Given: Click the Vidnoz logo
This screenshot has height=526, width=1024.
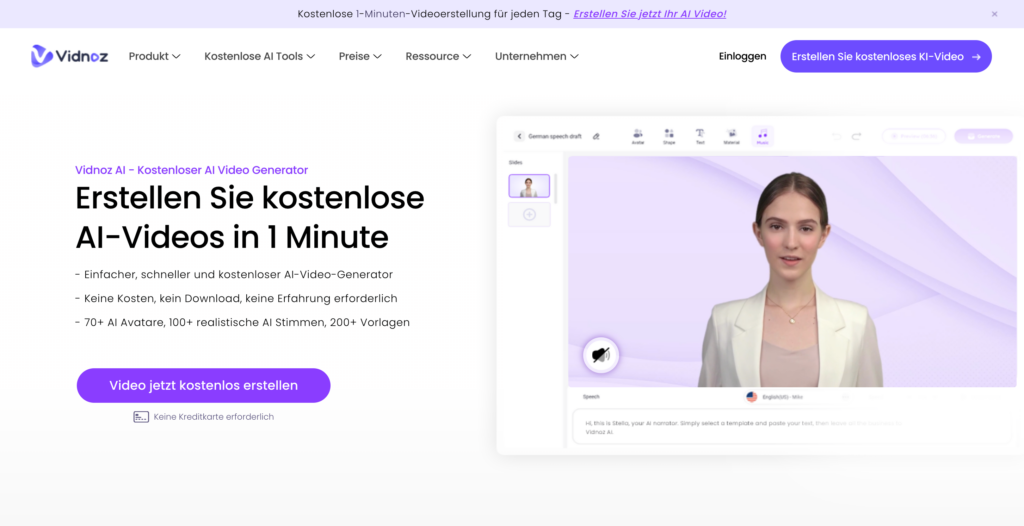Looking at the screenshot, I should click(x=69, y=56).
